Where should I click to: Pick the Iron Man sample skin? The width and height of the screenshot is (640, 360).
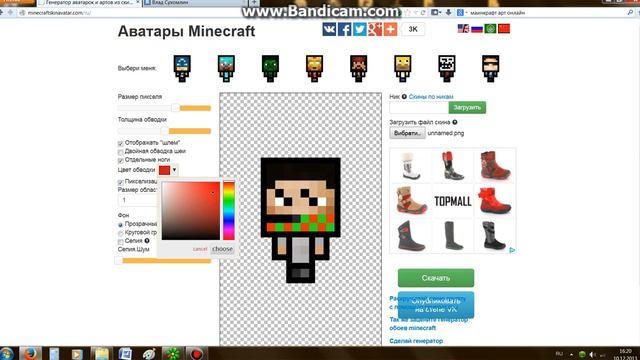pyautogui.click(x=314, y=69)
